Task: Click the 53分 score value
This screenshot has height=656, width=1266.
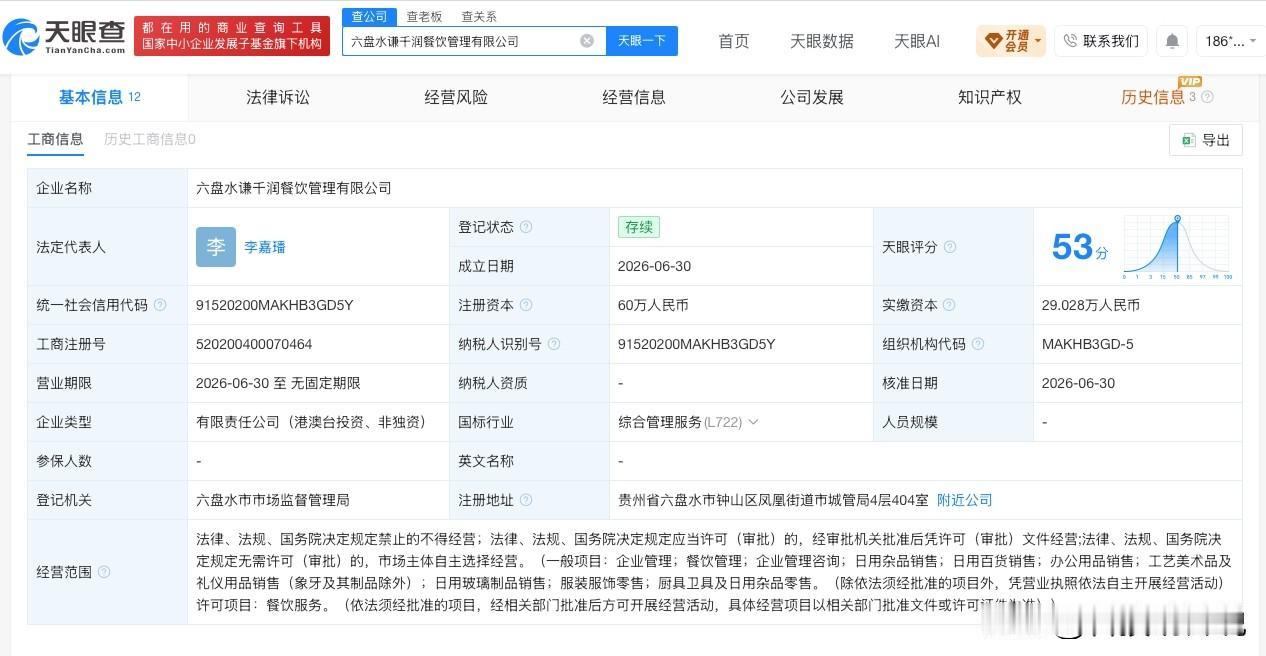Action: click(1080, 247)
